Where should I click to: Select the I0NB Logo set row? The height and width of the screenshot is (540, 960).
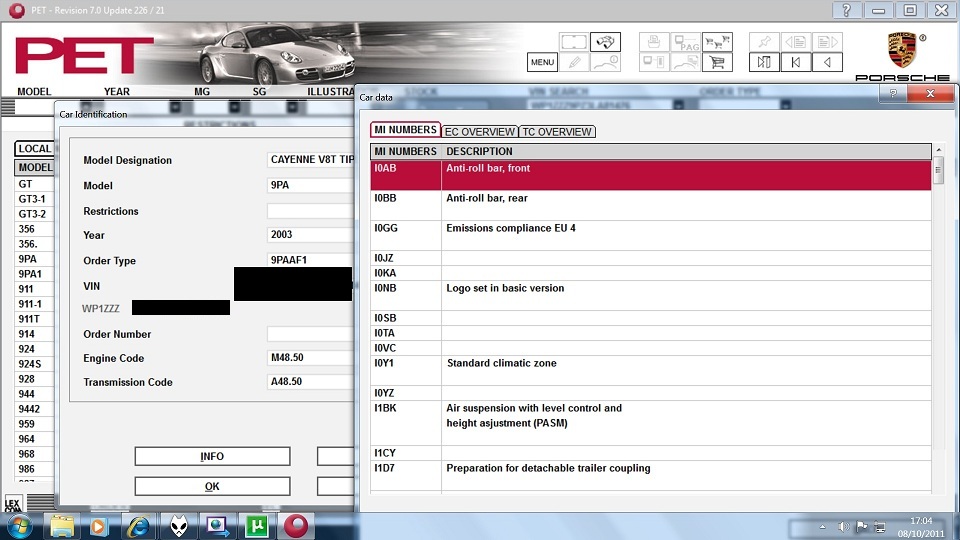[651, 295]
